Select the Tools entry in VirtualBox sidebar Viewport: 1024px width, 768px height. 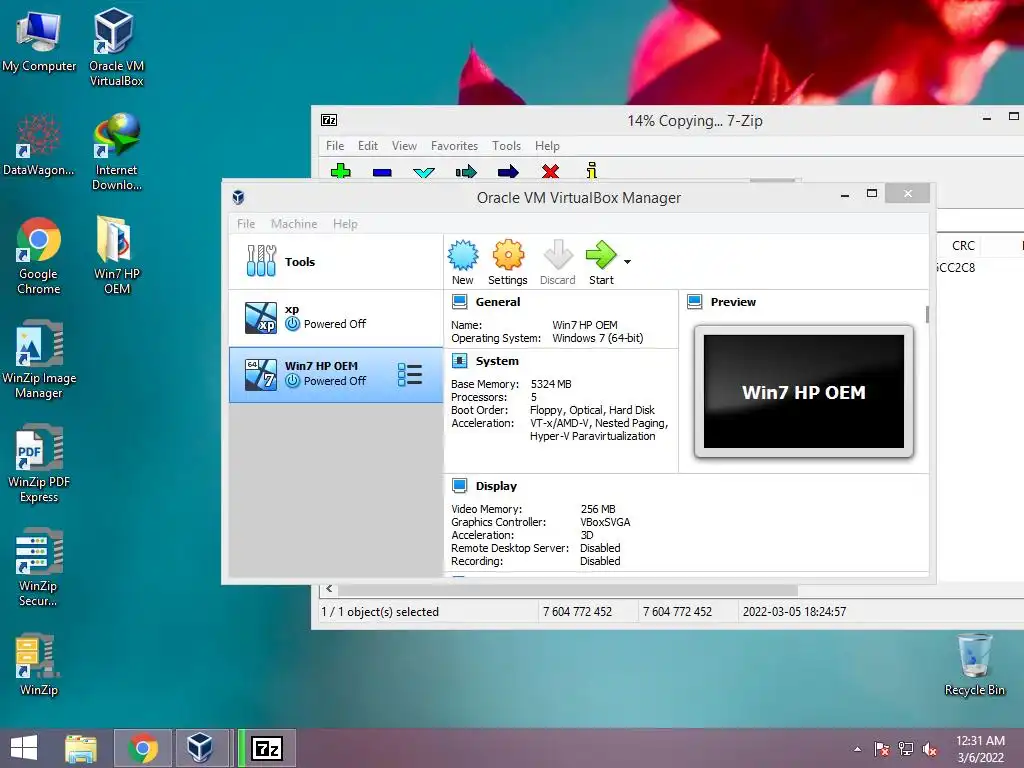click(x=336, y=262)
